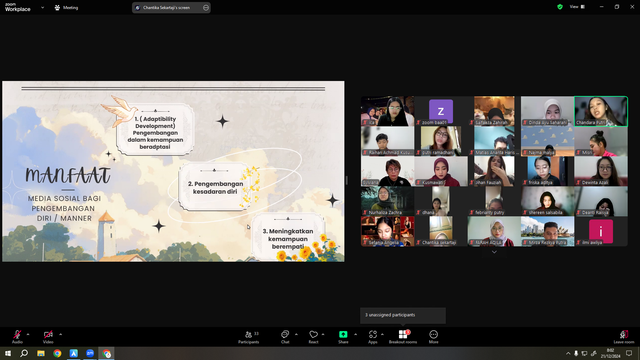The image size is (640, 360).
Task: Click the taskbar clock and date
Action: [611, 353]
